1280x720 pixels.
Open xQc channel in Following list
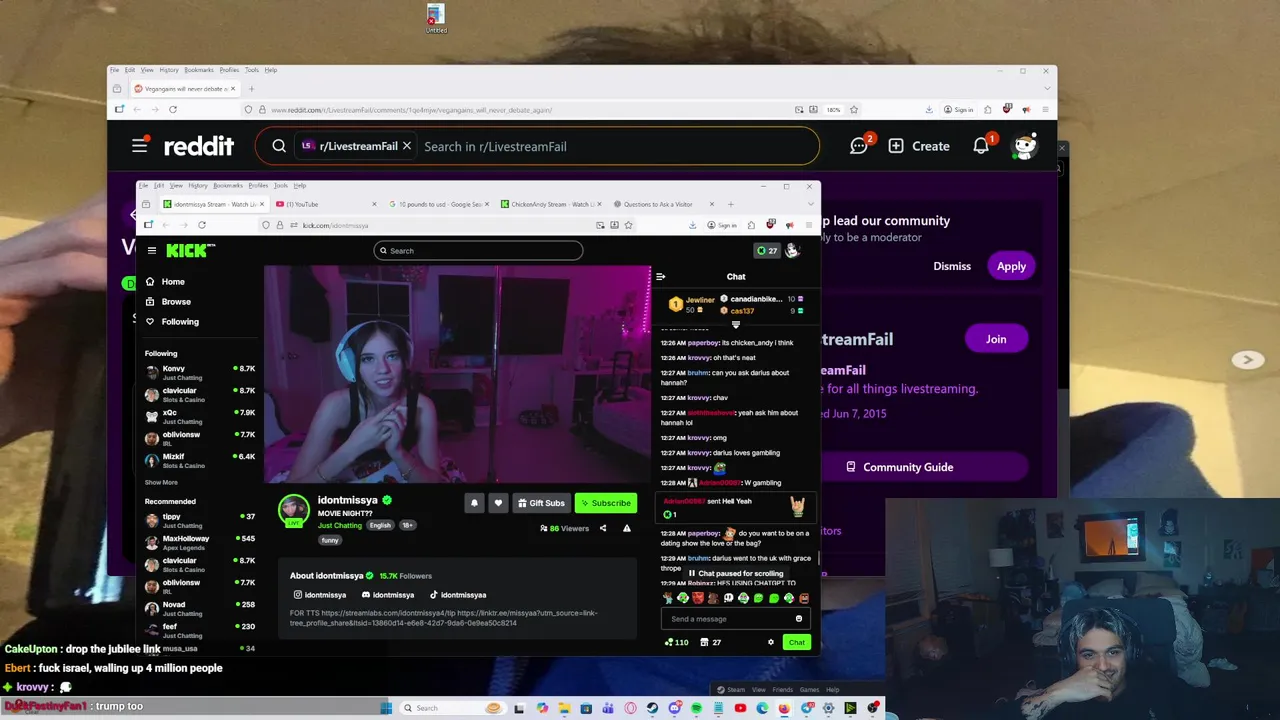200,416
